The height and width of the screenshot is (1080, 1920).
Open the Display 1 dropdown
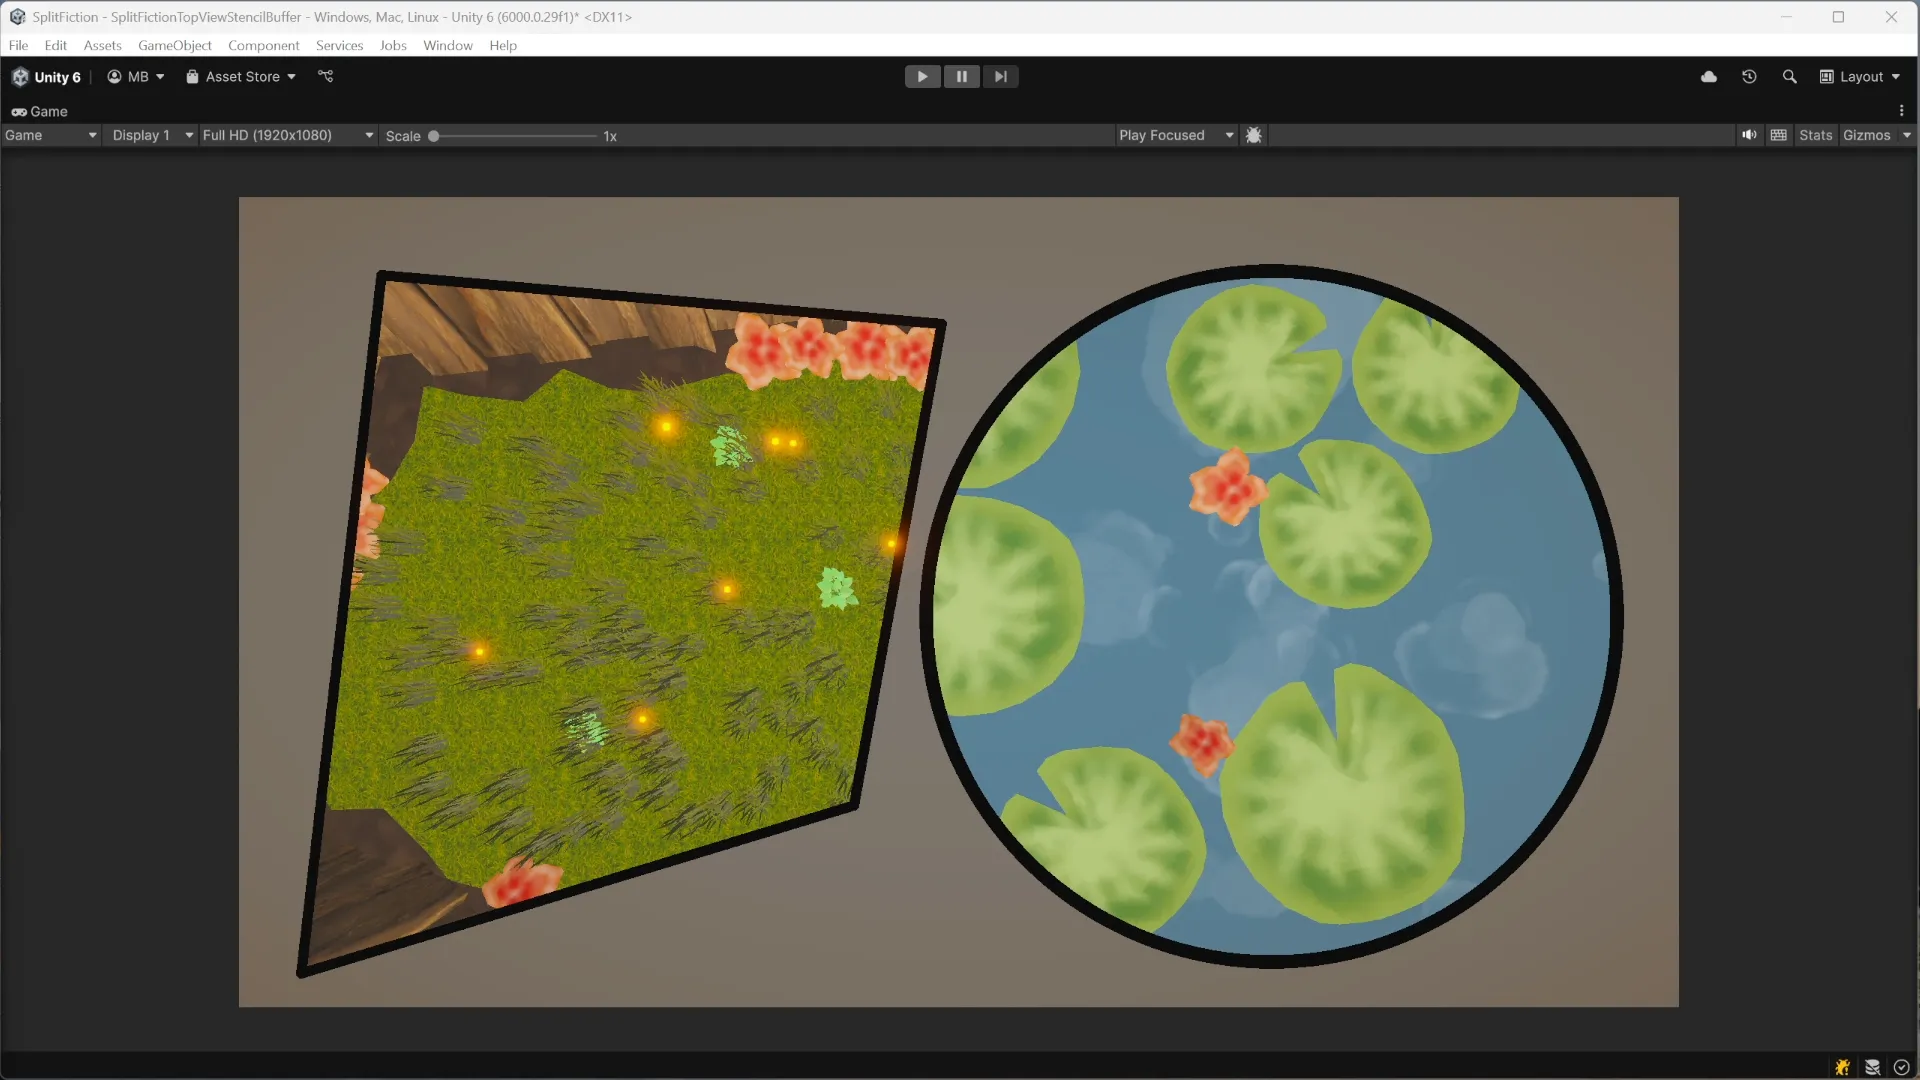click(152, 135)
